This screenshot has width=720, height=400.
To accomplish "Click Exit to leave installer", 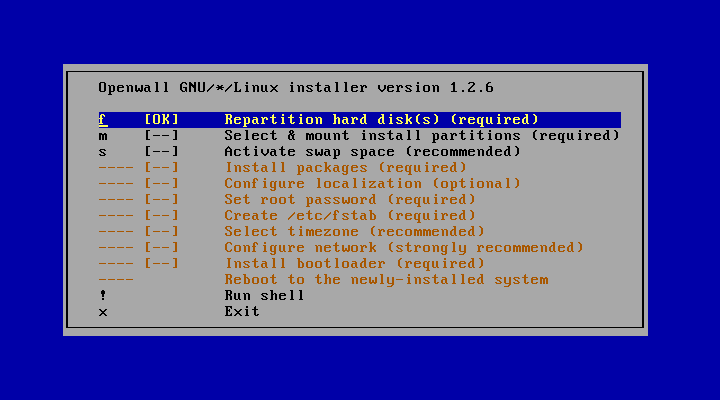I will [242, 312].
